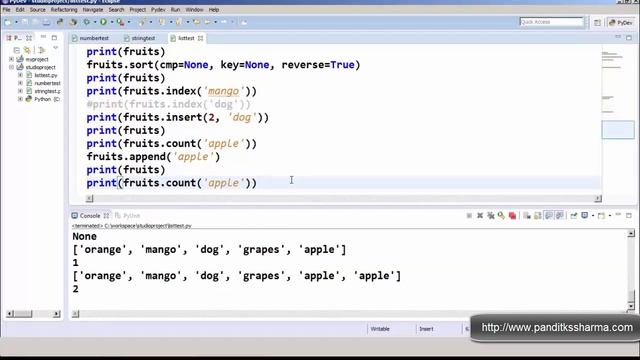
Task: Open the Window menu
Action: tap(194, 9)
